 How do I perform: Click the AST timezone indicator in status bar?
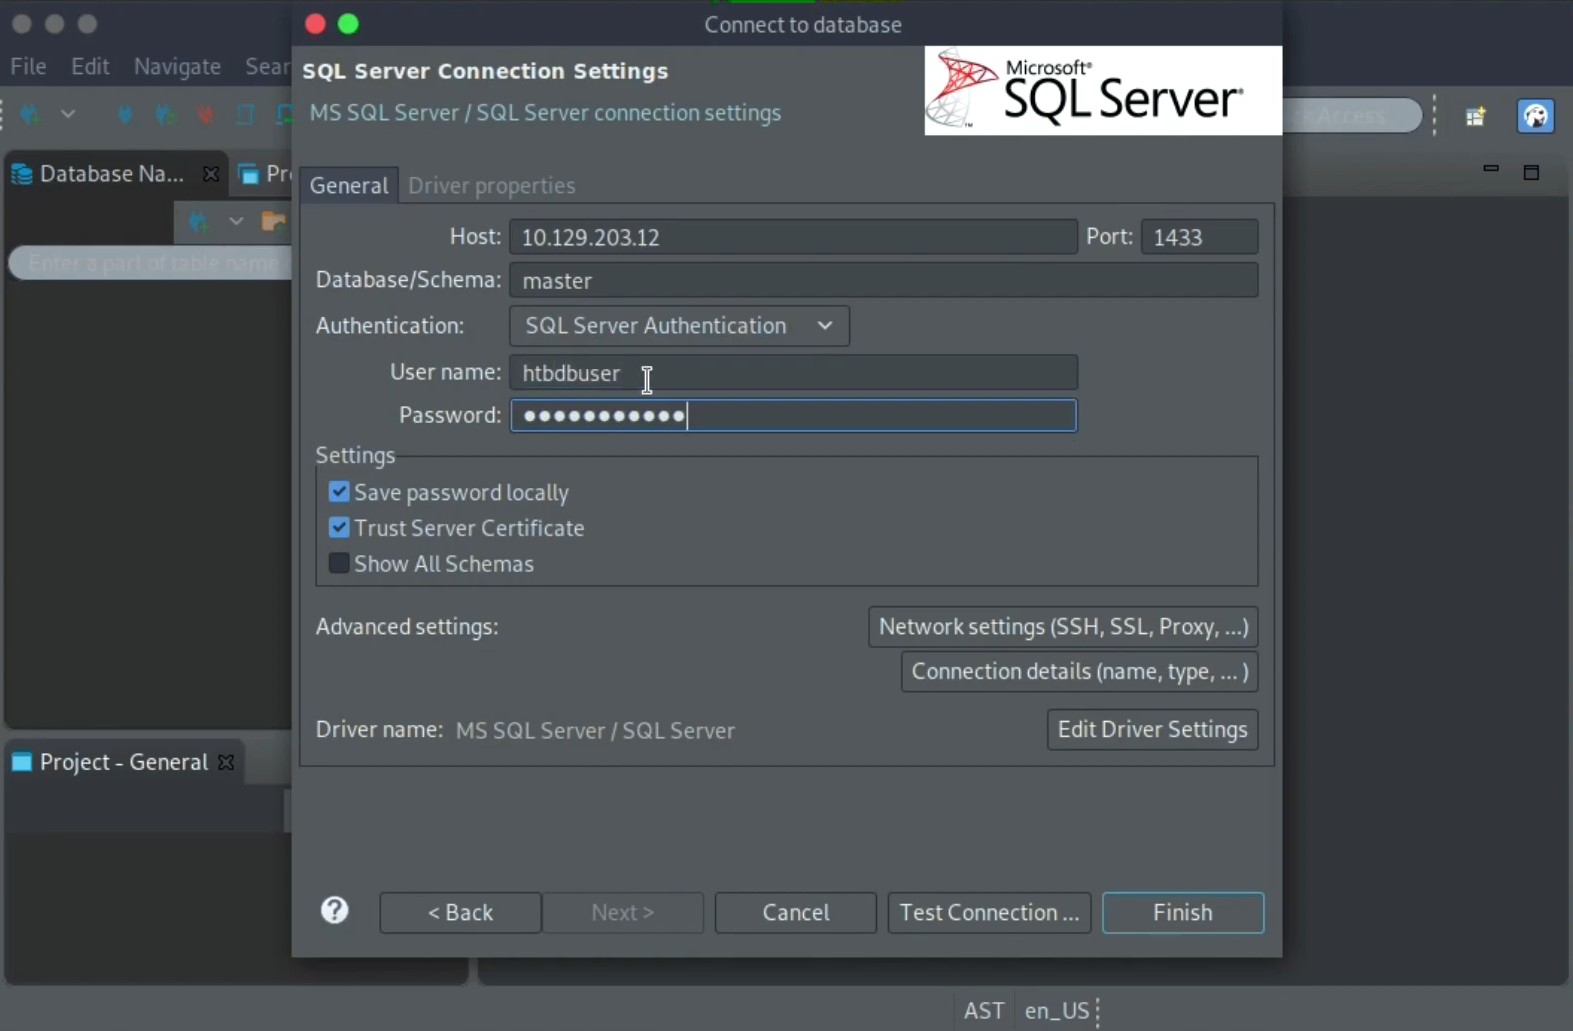tap(984, 1011)
